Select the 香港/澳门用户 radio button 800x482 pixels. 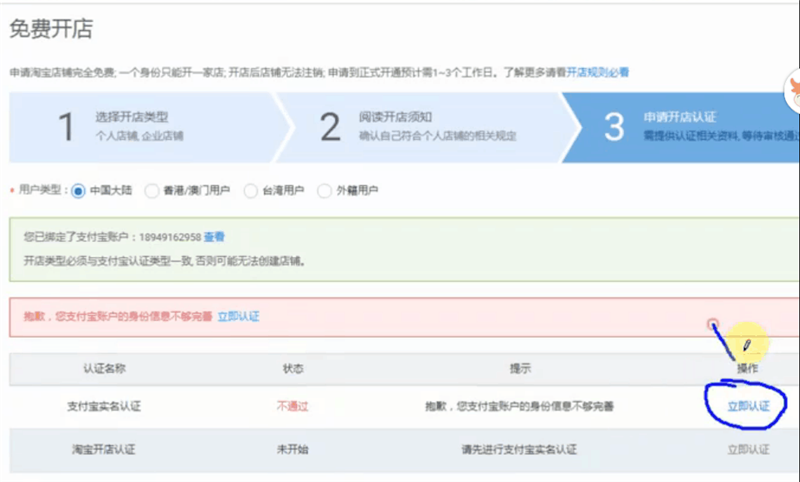click(x=152, y=191)
